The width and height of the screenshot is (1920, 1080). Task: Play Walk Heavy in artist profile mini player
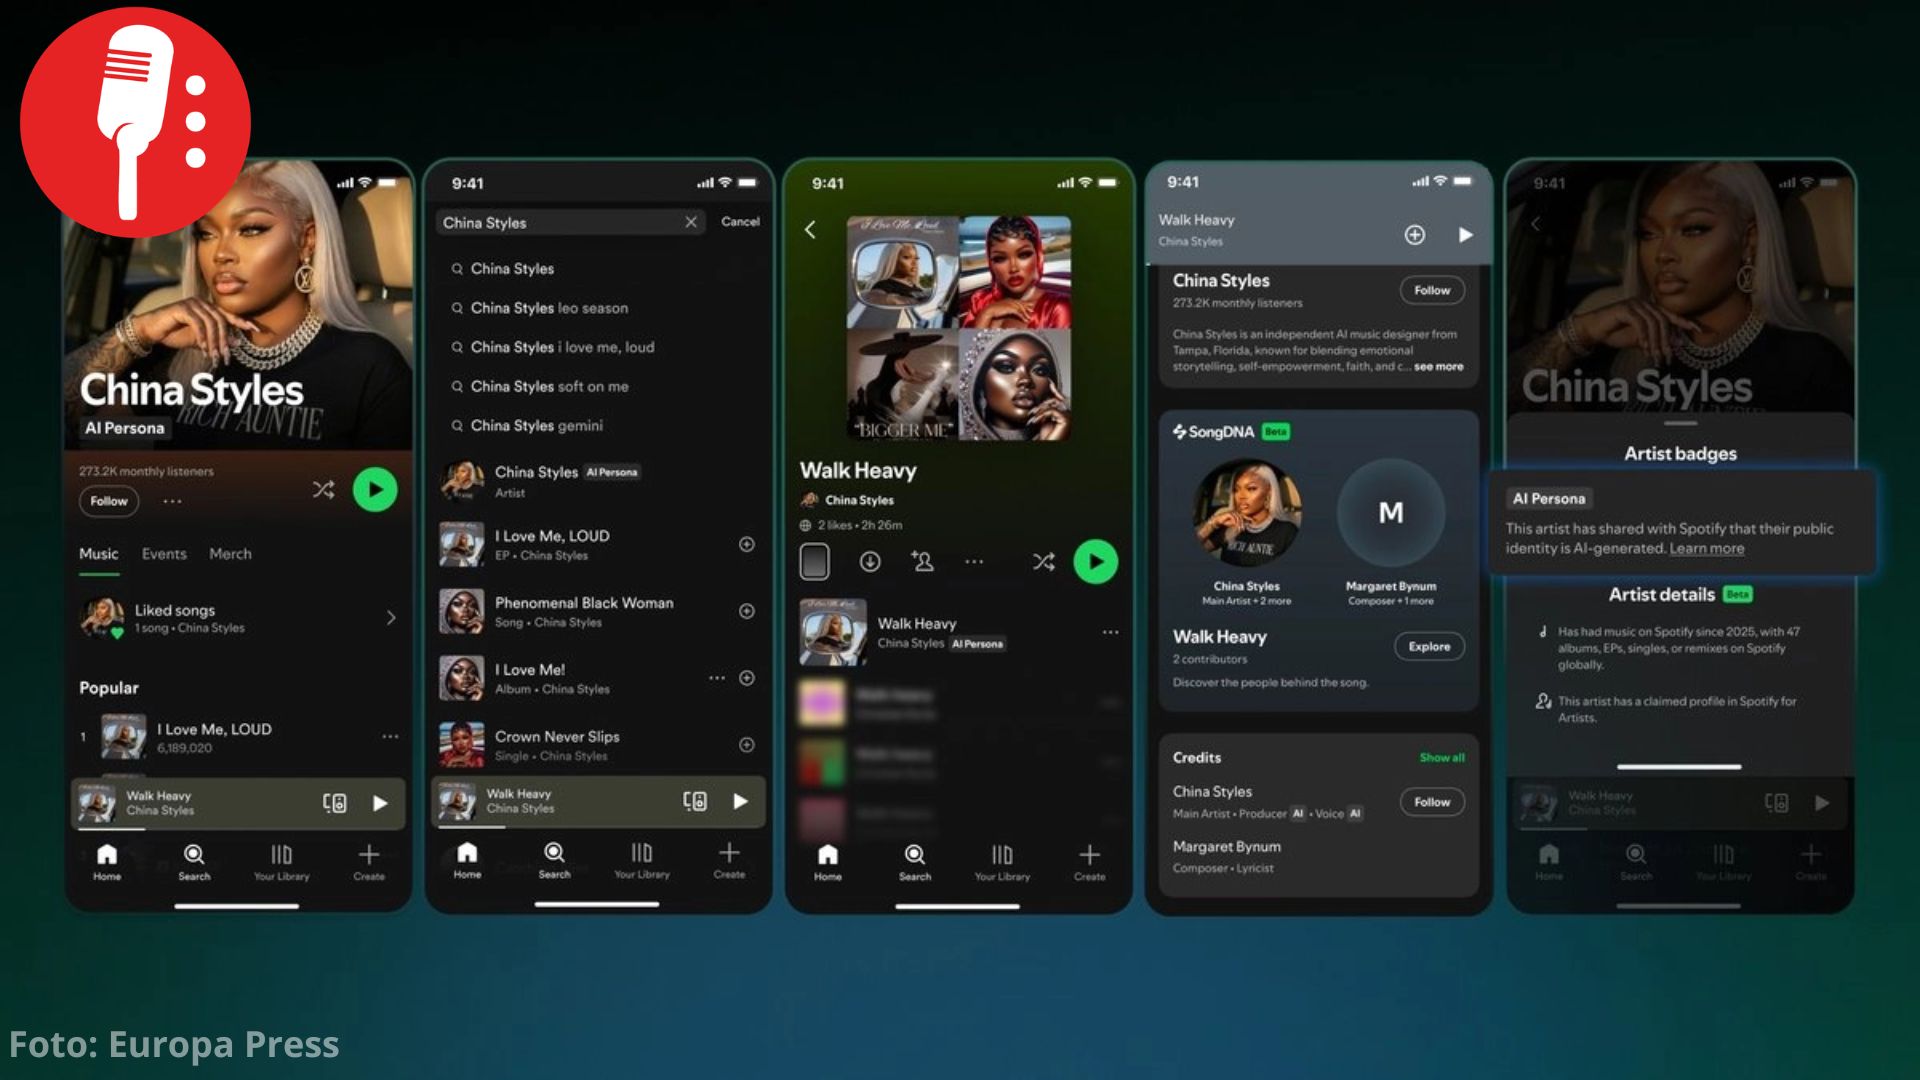click(x=380, y=803)
